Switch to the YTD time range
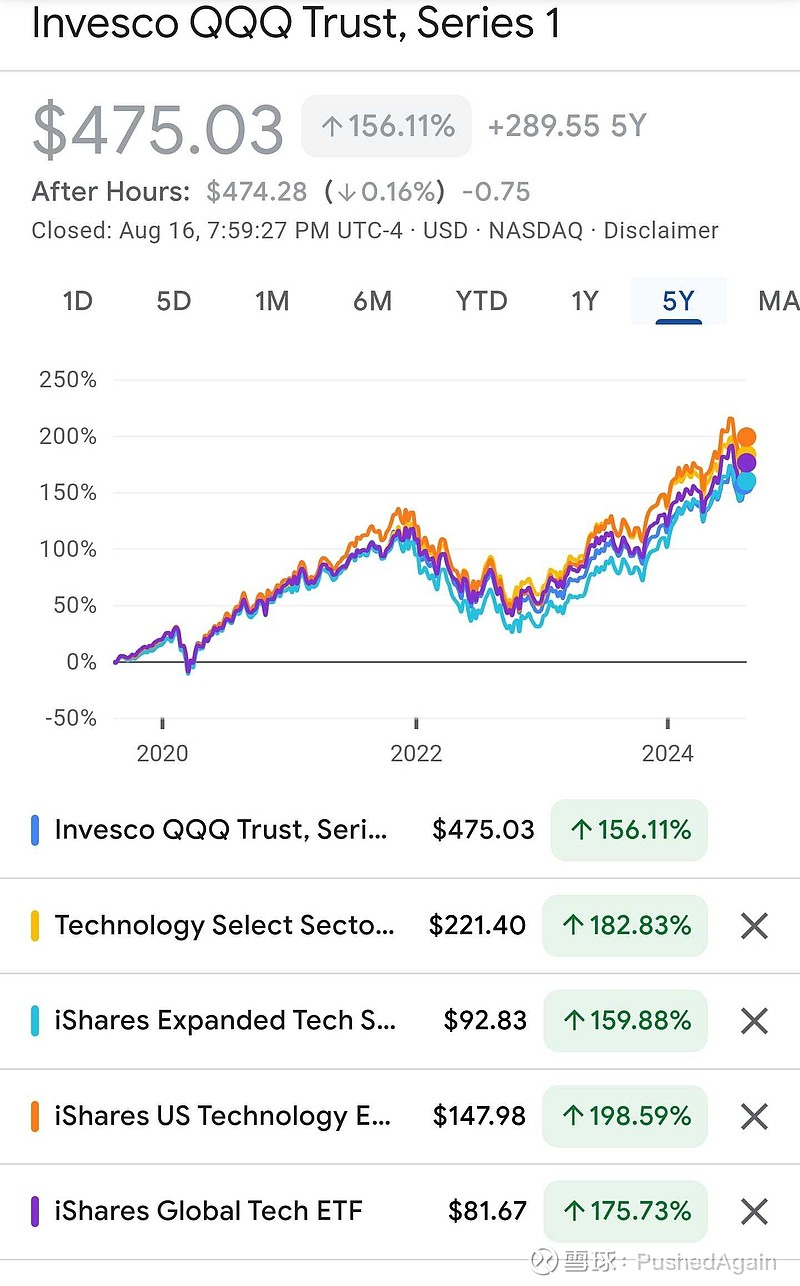This screenshot has width=800, height=1286. [481, 301]
